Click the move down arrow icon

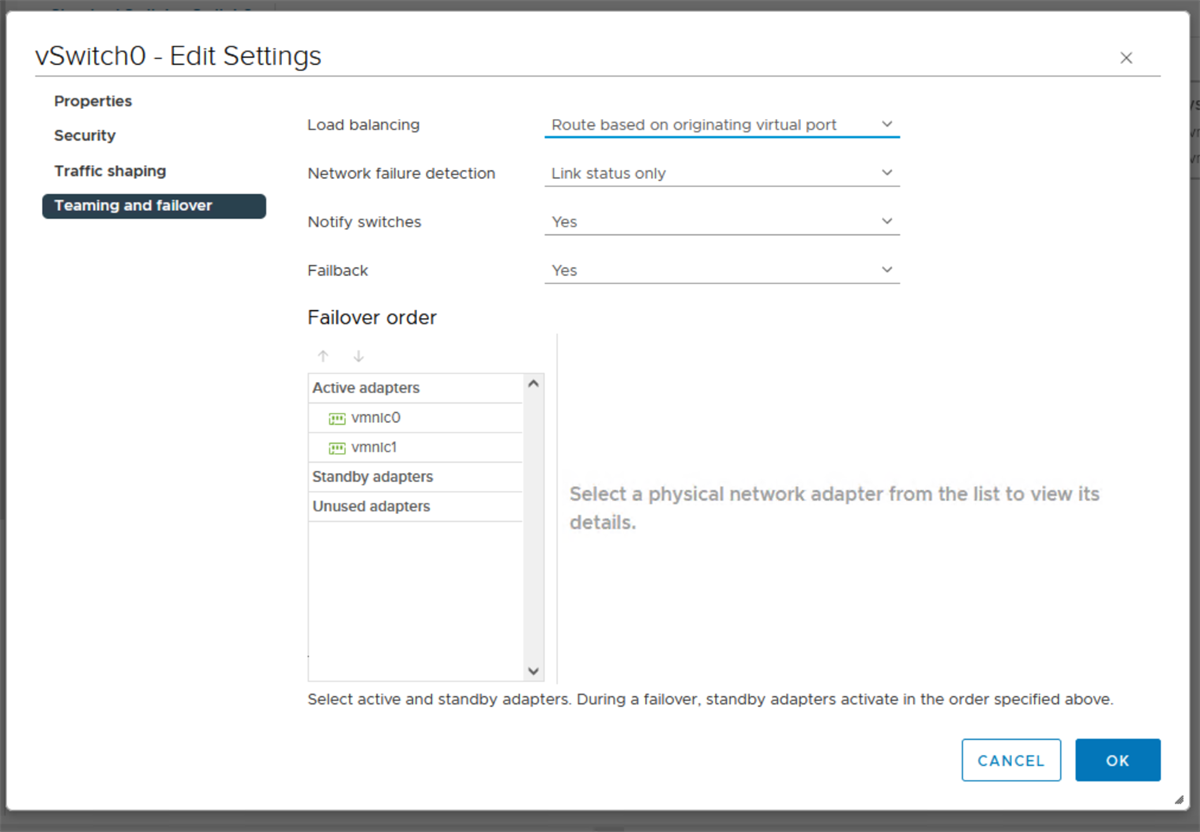(359, 356)
